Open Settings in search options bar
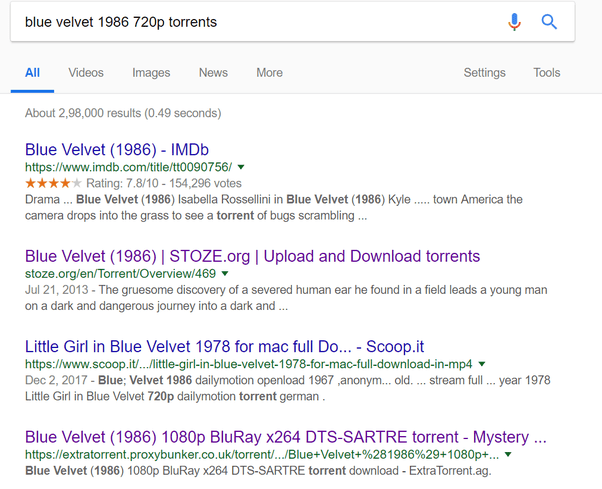This screenshot has width=602, height=489. [485, 73]
